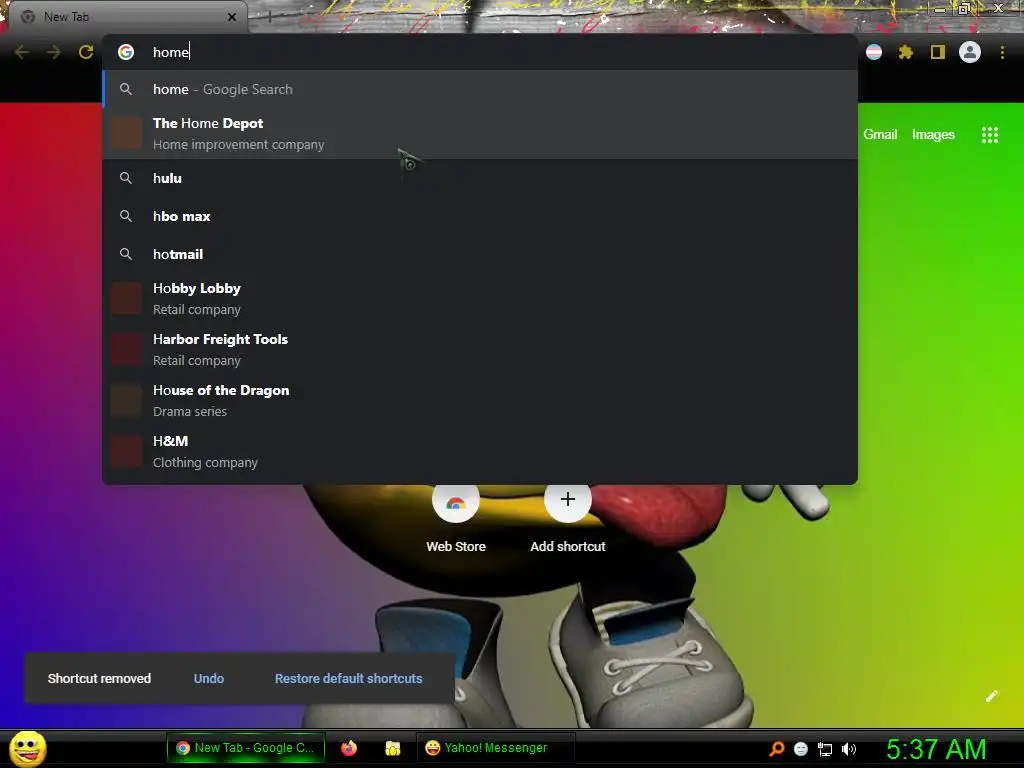The image size is (1024, 768).
Task: Choose House of the Dragon suggestion
Action: [480, 400]
